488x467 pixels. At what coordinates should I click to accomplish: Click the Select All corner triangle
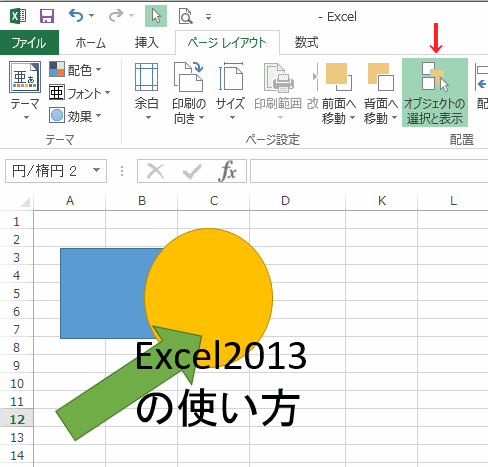[25, 202]
